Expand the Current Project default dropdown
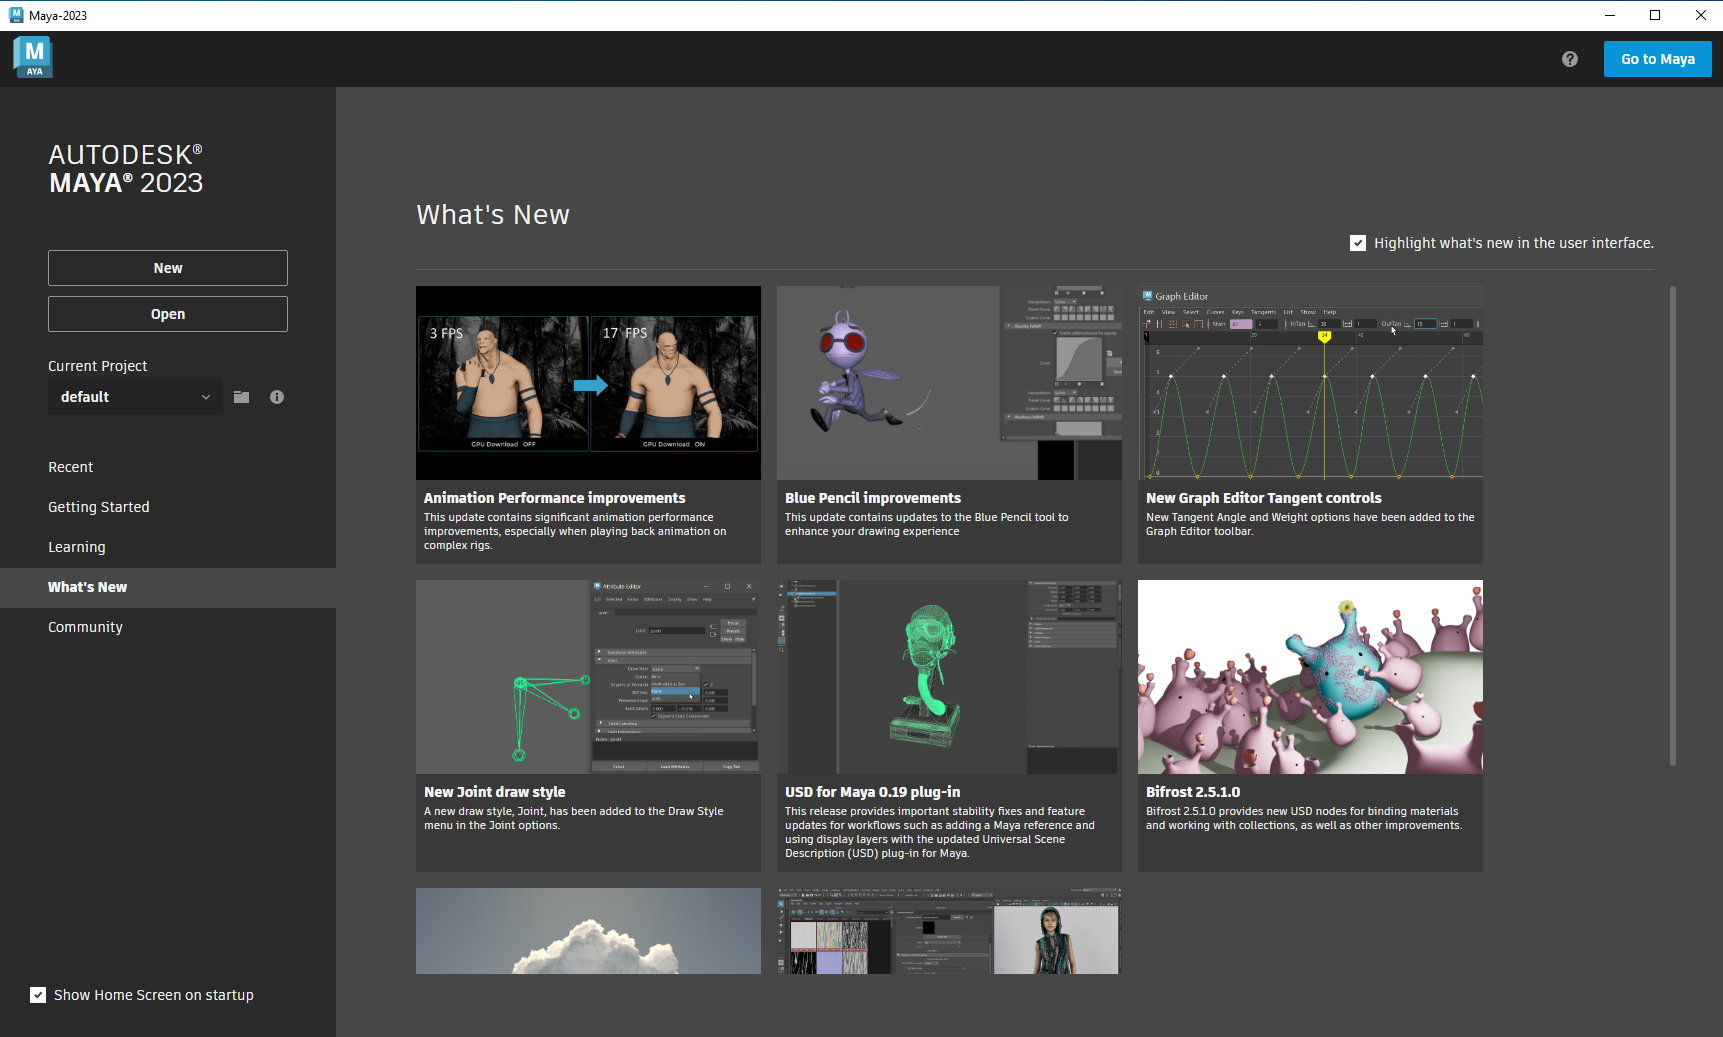 coord(135,397)
